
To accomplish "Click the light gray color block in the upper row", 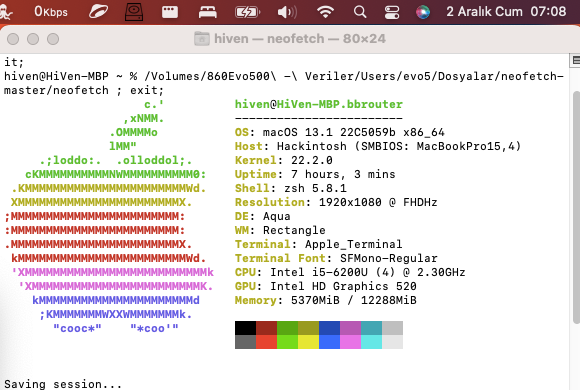I will pyautogui.click(x=392, y=328).
